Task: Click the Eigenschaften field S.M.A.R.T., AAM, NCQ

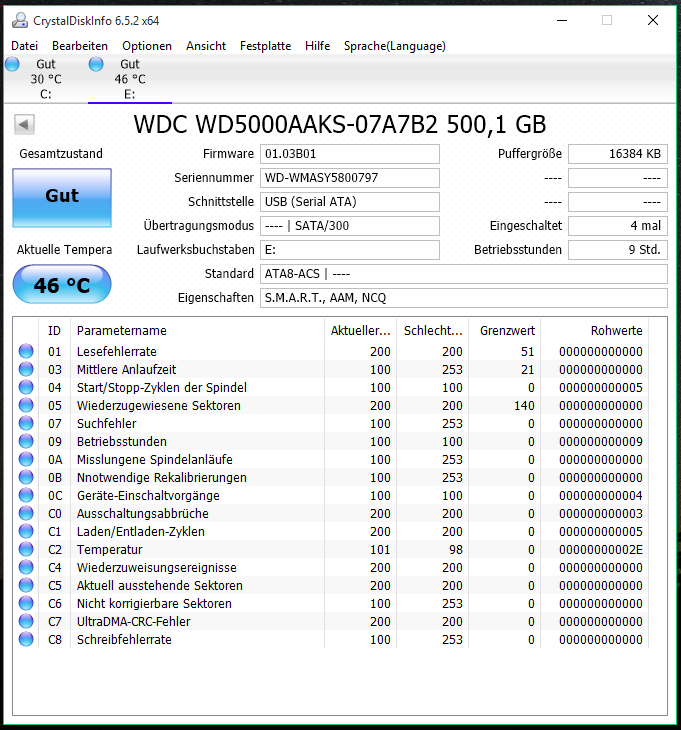Action: click(464, 298)
